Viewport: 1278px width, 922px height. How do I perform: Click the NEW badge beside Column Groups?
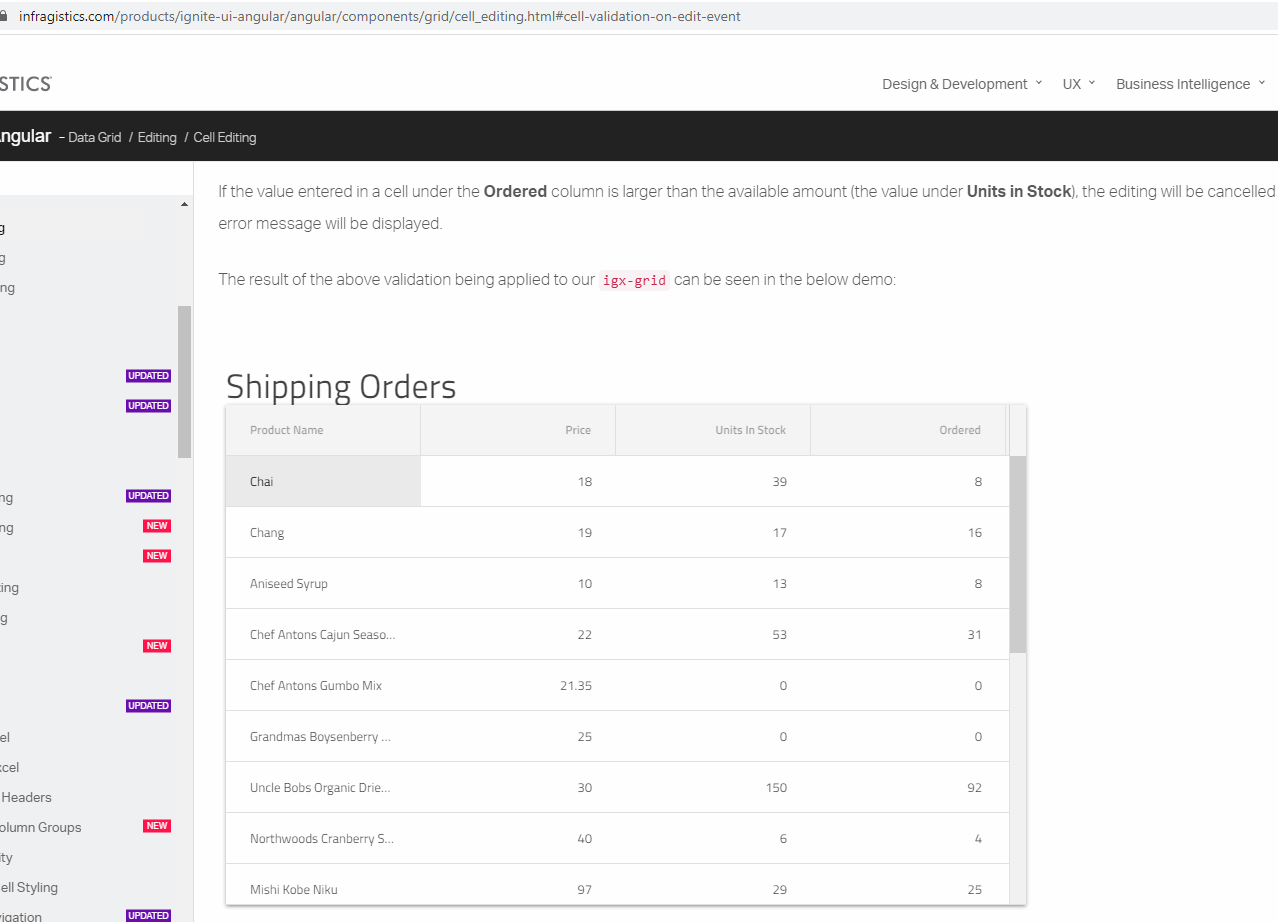click(156, 826)
